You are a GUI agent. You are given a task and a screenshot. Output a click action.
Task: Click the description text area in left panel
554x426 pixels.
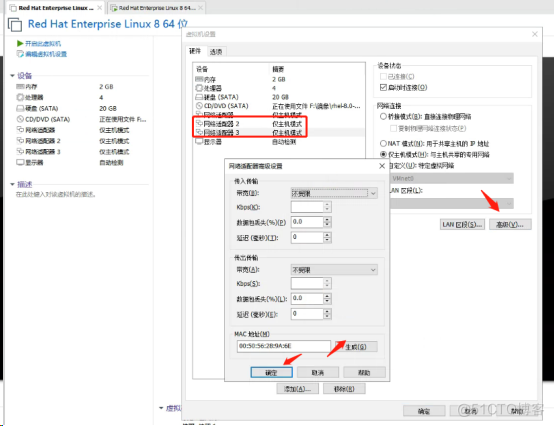pyautogui.click(x=55, y=194)
